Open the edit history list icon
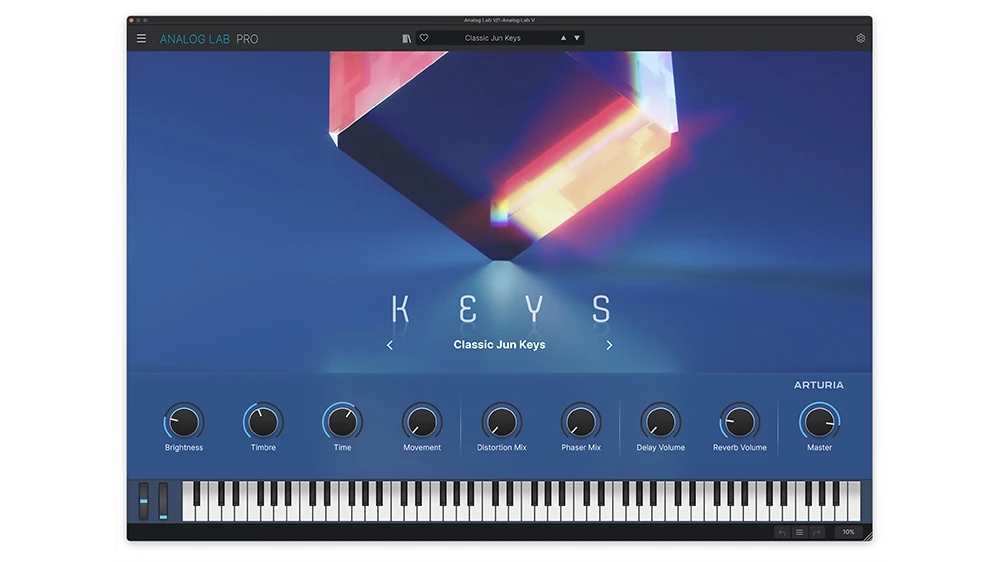This screenshot has height=562, width=1000. pyautogui.click(x=799, y=532)
